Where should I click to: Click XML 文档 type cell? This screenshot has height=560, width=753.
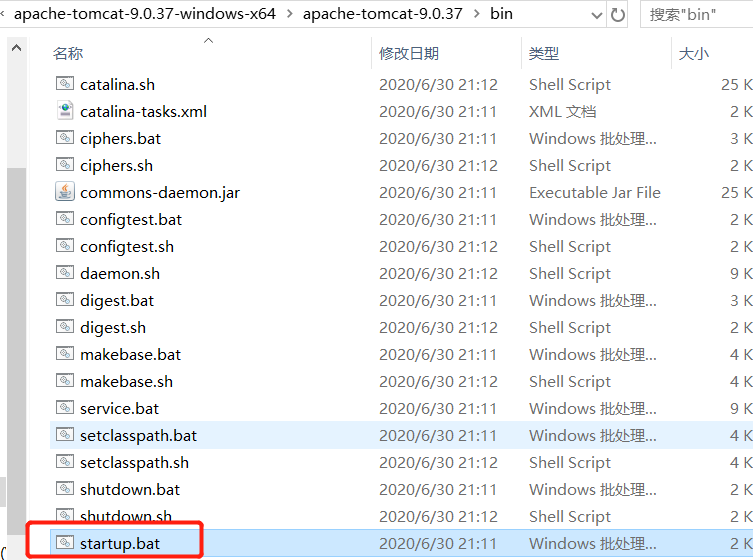tap(562, 111)
